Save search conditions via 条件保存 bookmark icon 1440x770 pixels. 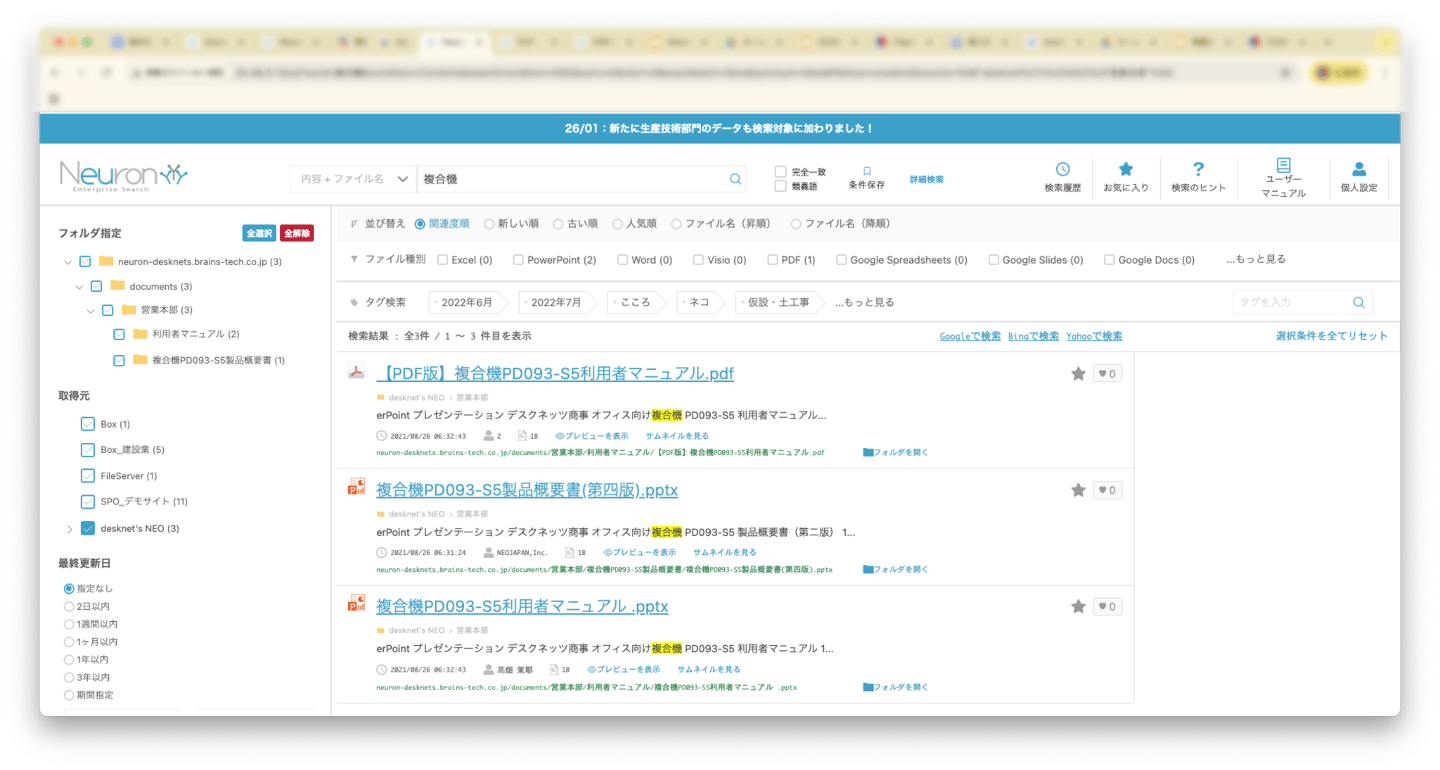[866, 172]
